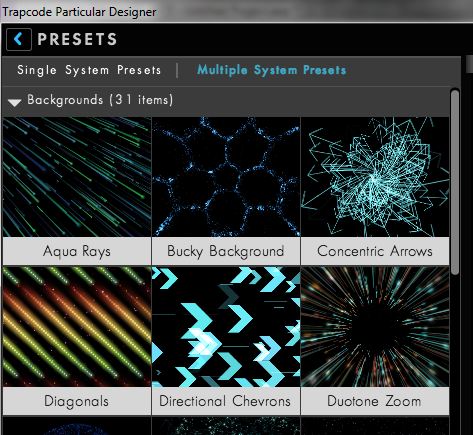Click the PRESETS panel title
Image resolution: width=473 pixels, height=435 pixels.
pos(77,39)
